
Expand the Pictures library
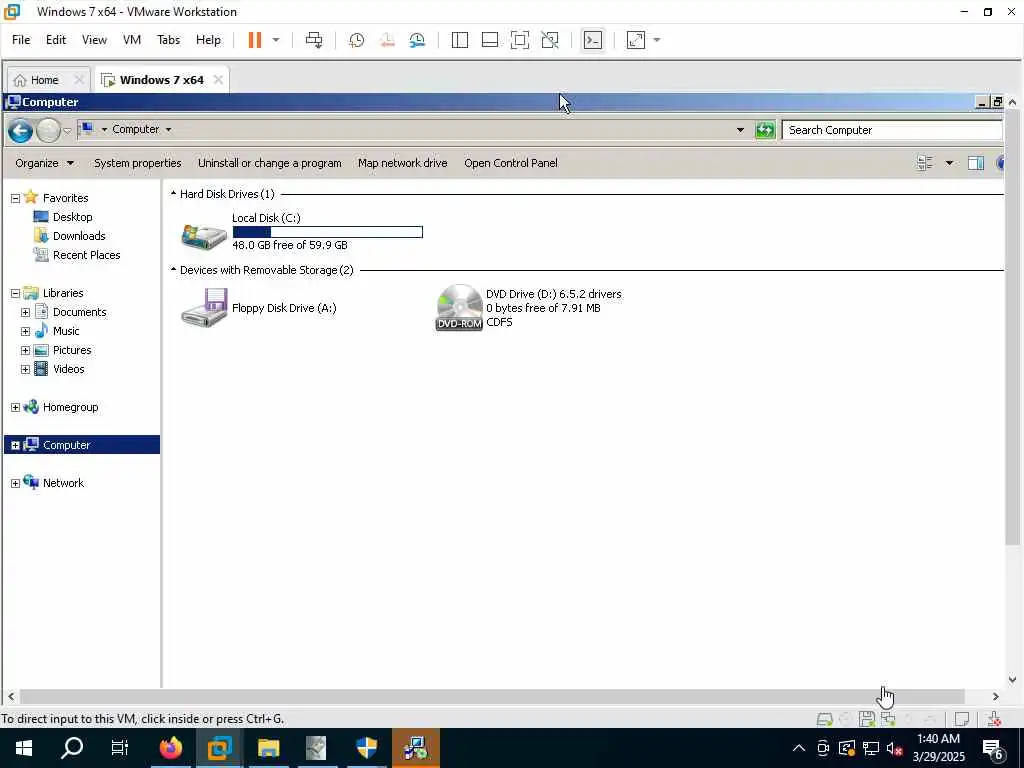pos(25,350)
